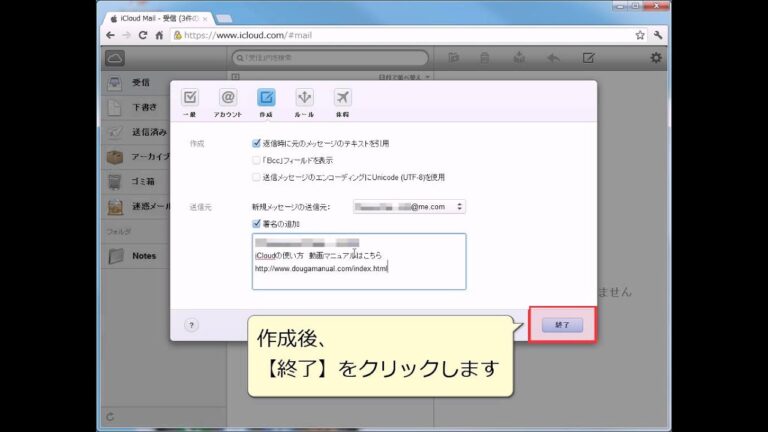Click the browser reload button
The height and width of the screenshot is (432, 768).
click(143, 35)
